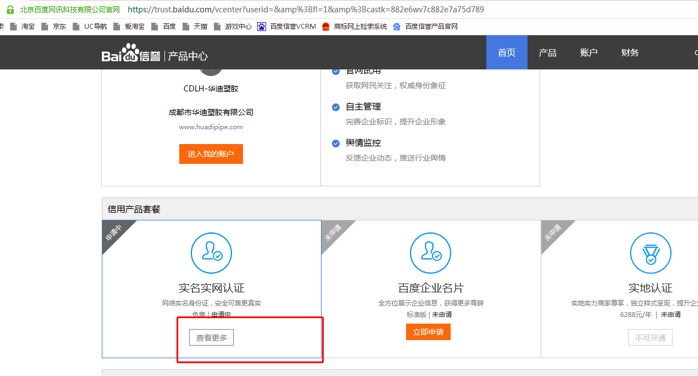
Task: Click the disabled 不可开通 button
Action: click(x=650, y=338)
